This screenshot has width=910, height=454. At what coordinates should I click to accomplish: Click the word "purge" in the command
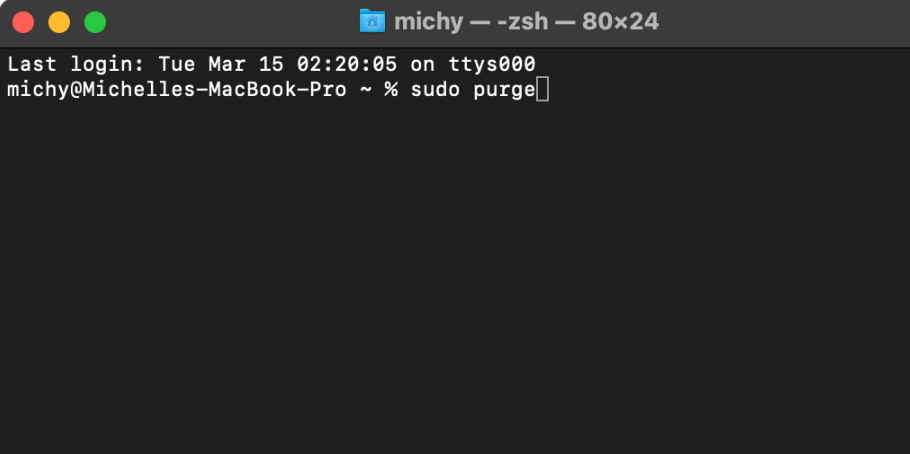pos(505,90)
